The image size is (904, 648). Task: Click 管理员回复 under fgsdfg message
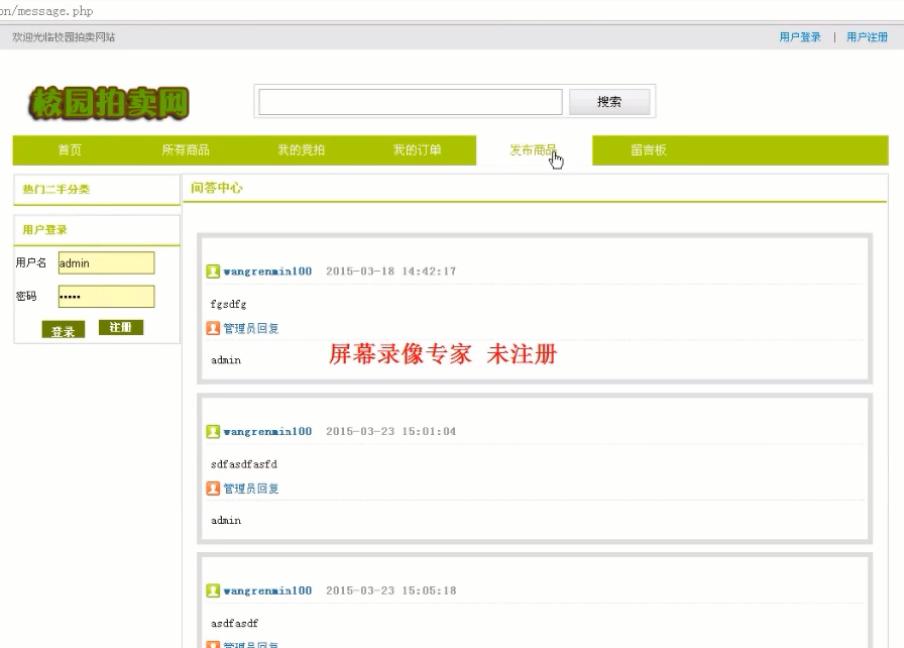pyautogui.click(x=251, y=328)
